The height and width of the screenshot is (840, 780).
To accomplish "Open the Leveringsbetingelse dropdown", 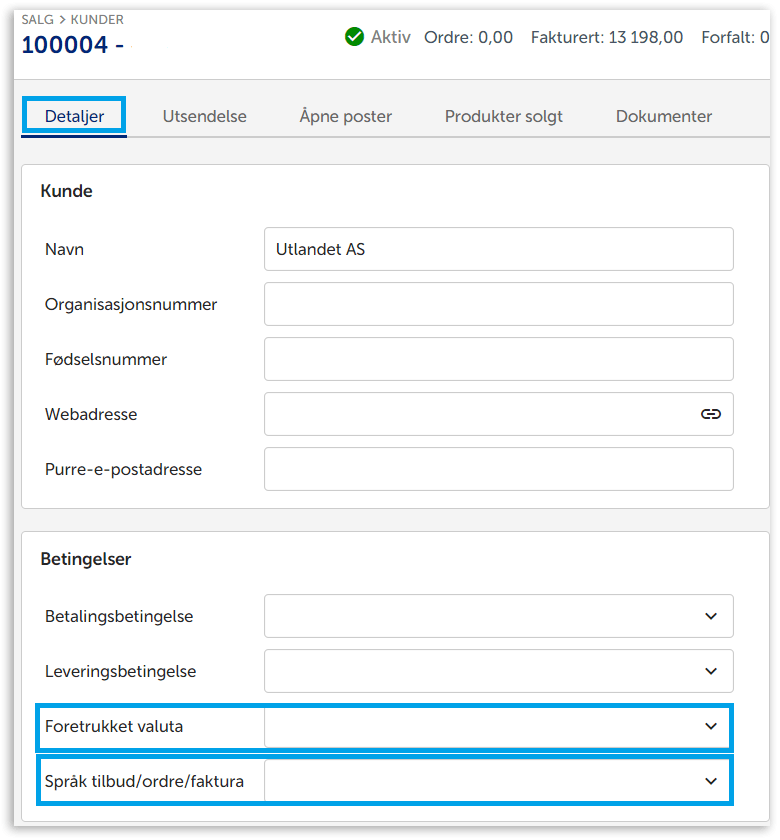I will 498,671.
